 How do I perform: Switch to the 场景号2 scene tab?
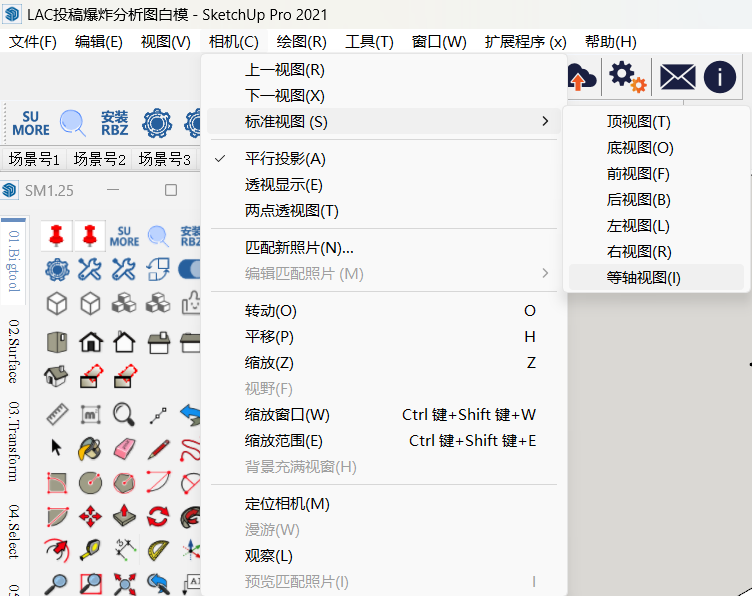pyautogui.click(x=99, y=159)
